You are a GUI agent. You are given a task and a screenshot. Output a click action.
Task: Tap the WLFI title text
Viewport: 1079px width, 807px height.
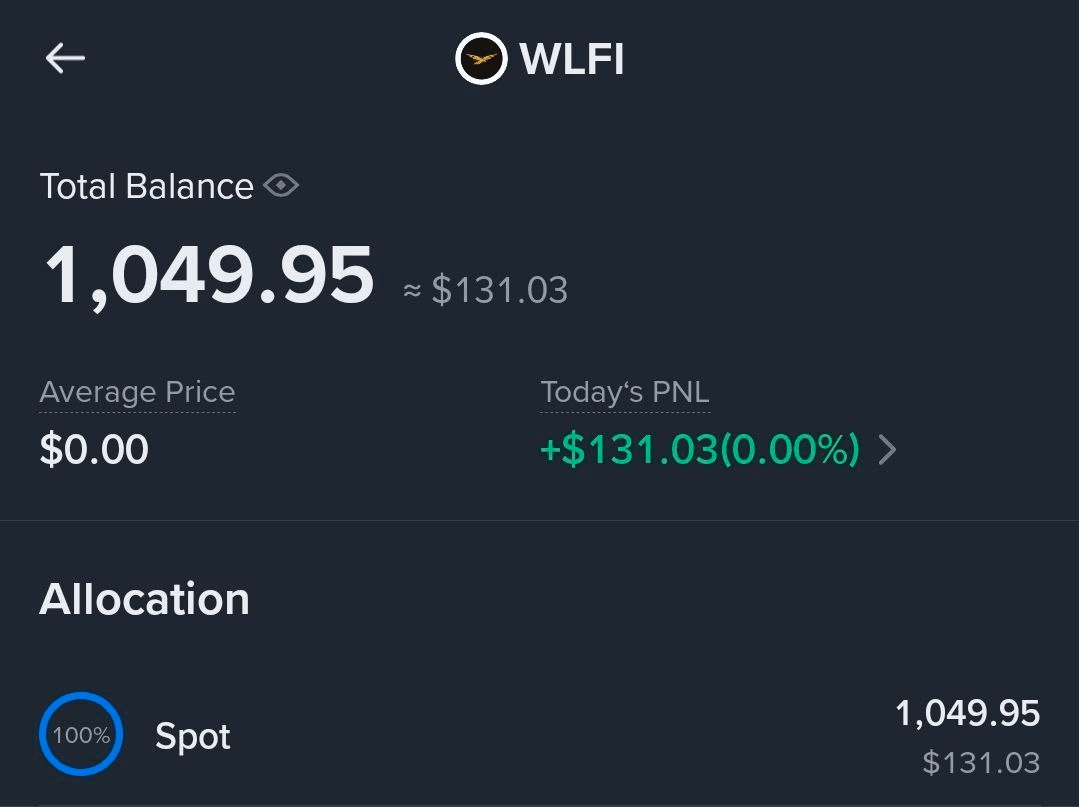tap(572, 59)
